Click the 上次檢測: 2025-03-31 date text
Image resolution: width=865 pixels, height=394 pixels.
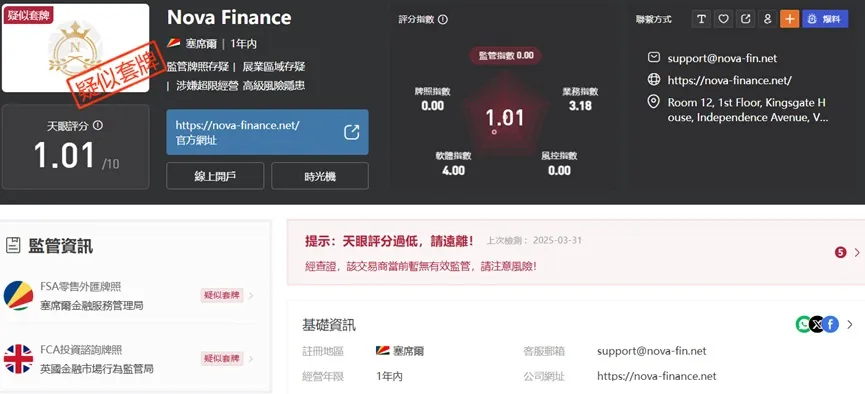(x=534, y=241)
